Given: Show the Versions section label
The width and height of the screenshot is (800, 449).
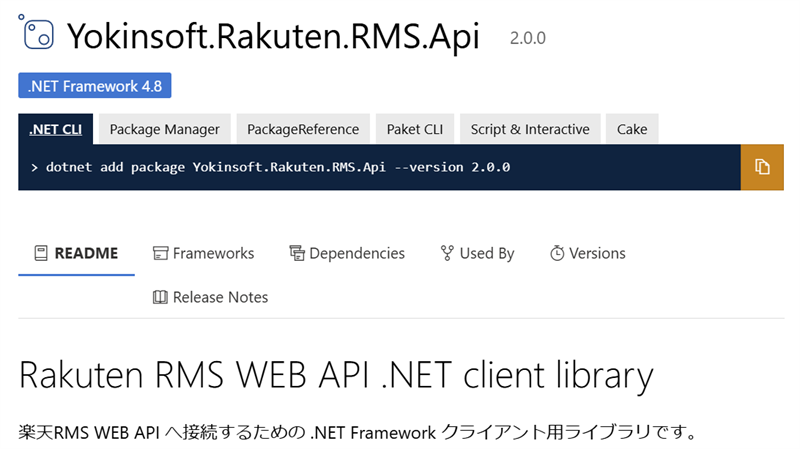Looking at the screenshot, I should coord(597,253).
